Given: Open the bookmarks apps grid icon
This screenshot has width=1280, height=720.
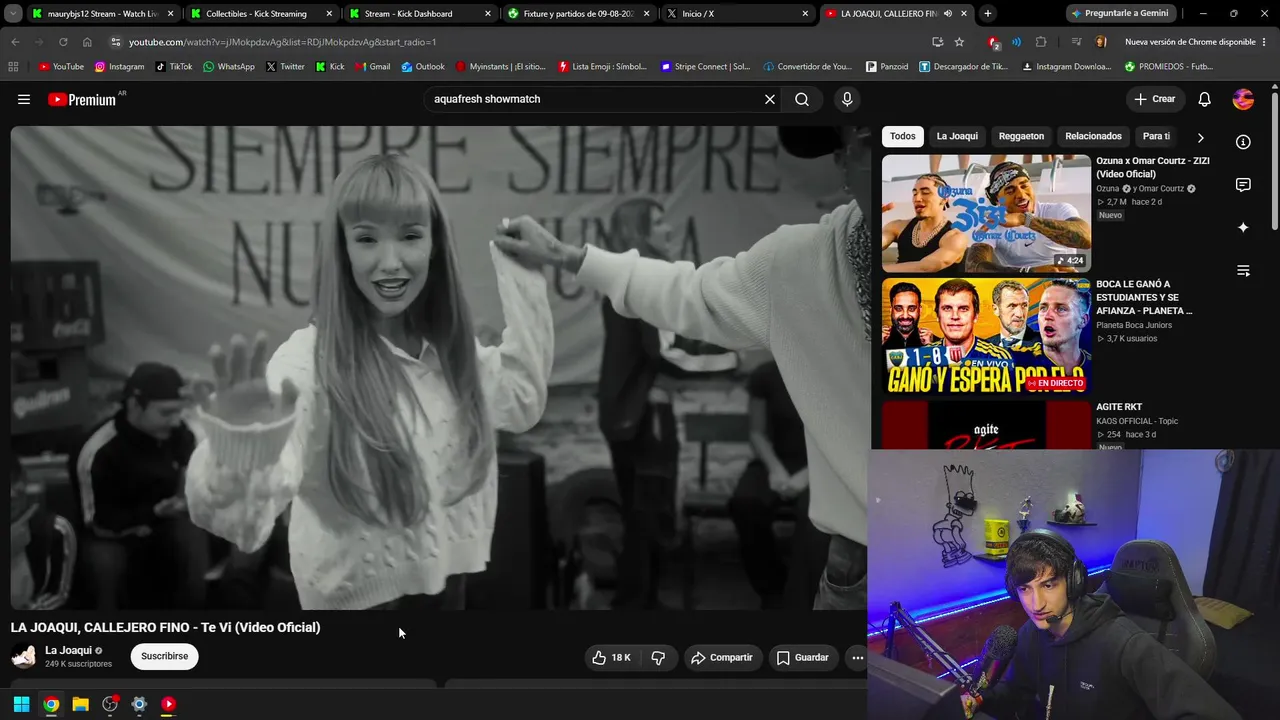Looking at the screenshot, I should click(x=13, y=67).
